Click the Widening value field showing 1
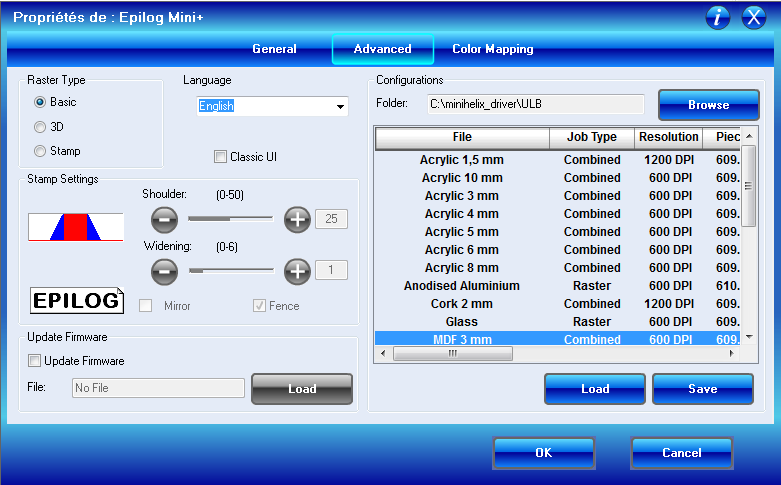Image resolution: width=781 pixels, height=485 pixels. (331, 270)
